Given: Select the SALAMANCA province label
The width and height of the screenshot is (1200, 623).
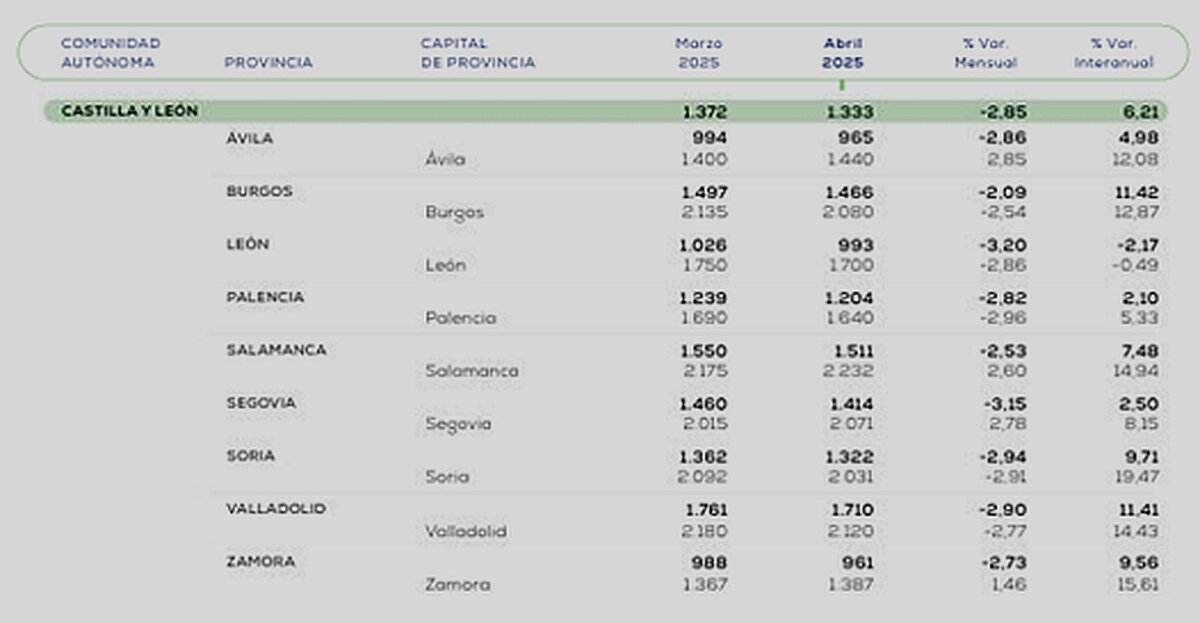Looking at the screenshot, I should (276, 350).
